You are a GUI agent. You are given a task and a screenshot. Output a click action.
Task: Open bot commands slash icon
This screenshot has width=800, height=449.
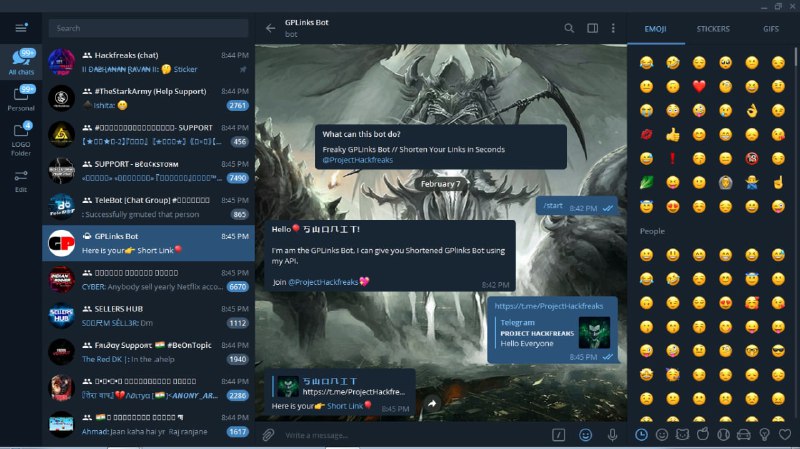click(x=559, y=435)
